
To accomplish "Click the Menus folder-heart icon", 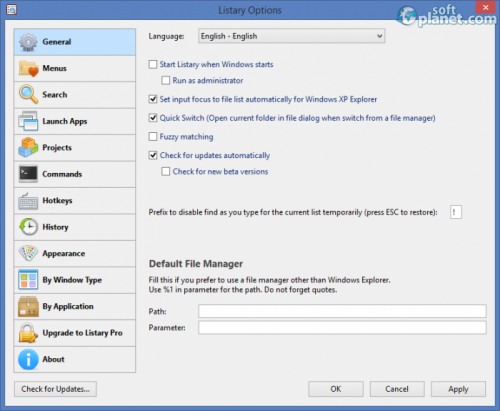I will (x=28, y=68).
